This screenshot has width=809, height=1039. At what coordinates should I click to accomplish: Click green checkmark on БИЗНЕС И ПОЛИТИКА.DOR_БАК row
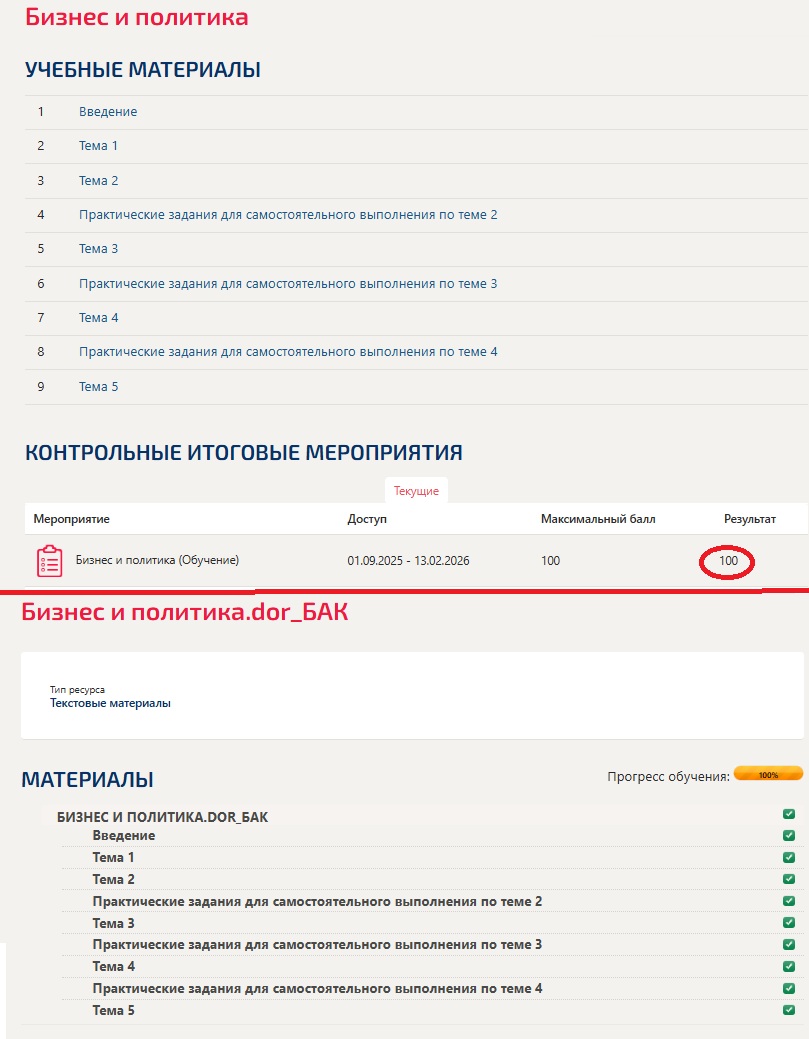click(x=789, y=815)
